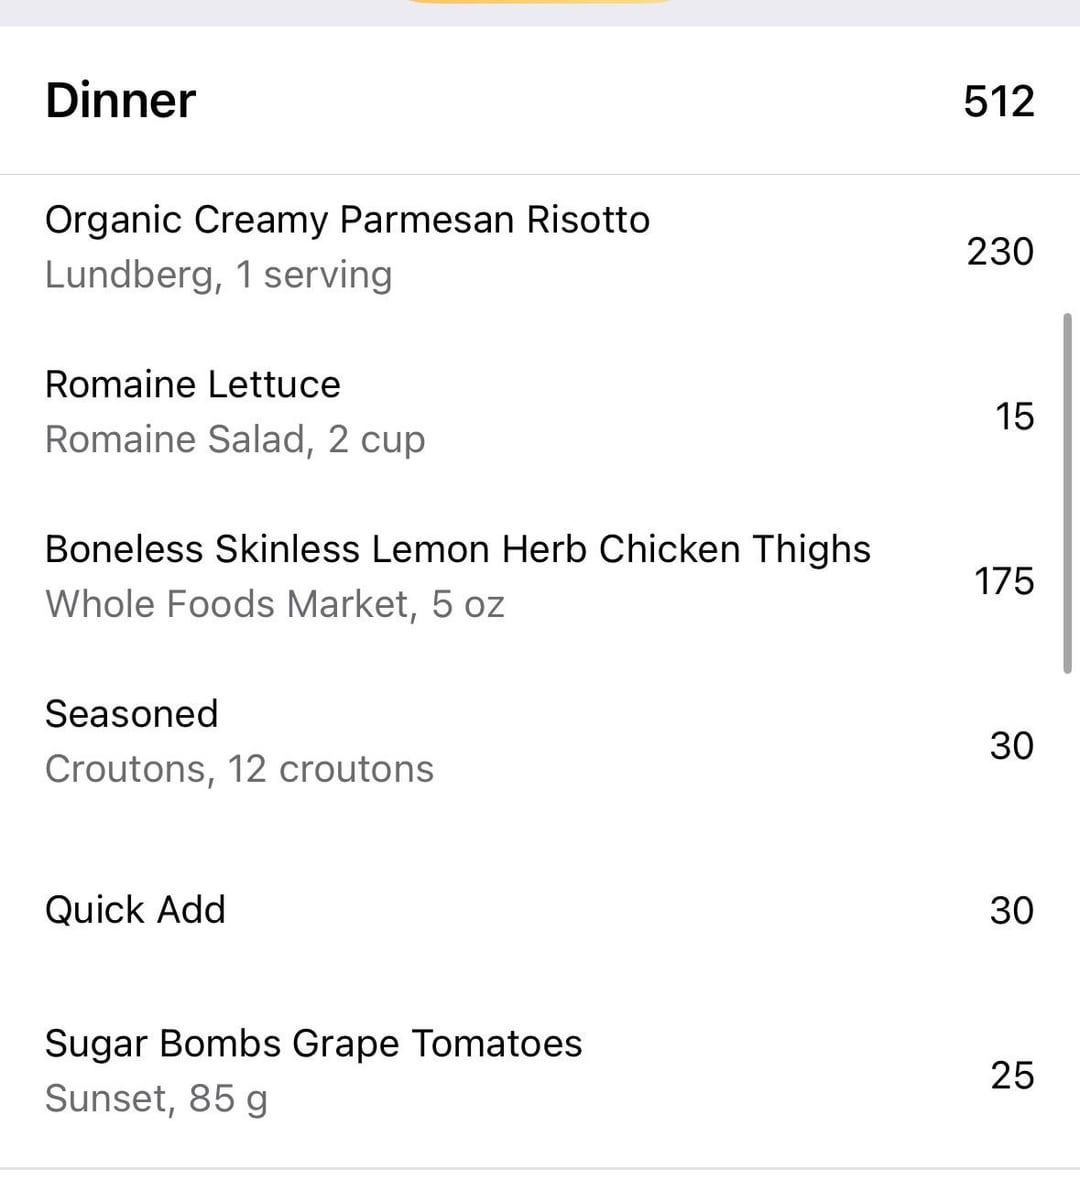Viewport: 1080px width, 1180px height.
Task: Click the 30 calorie value for croutons
Action: (1011, 746)
